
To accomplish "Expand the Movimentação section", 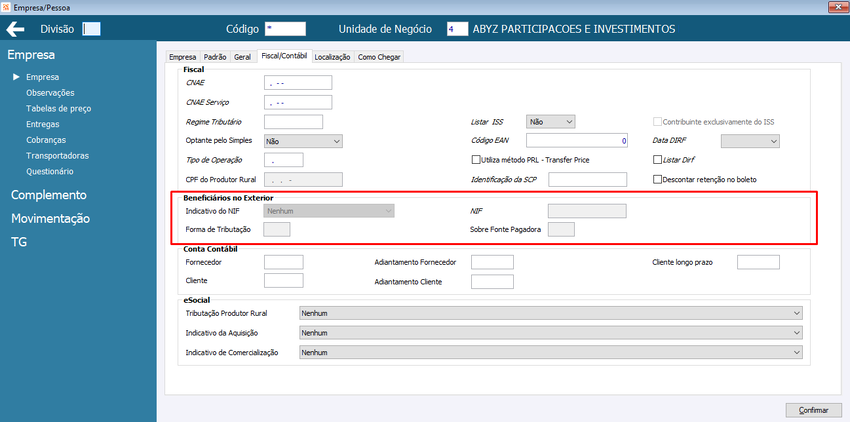I will coord(50,219).
